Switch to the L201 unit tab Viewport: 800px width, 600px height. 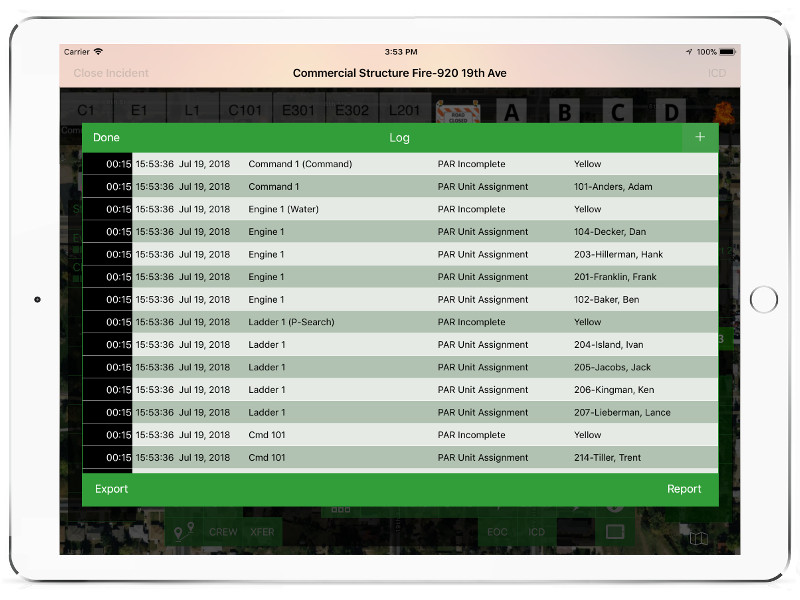coord(404,110)
